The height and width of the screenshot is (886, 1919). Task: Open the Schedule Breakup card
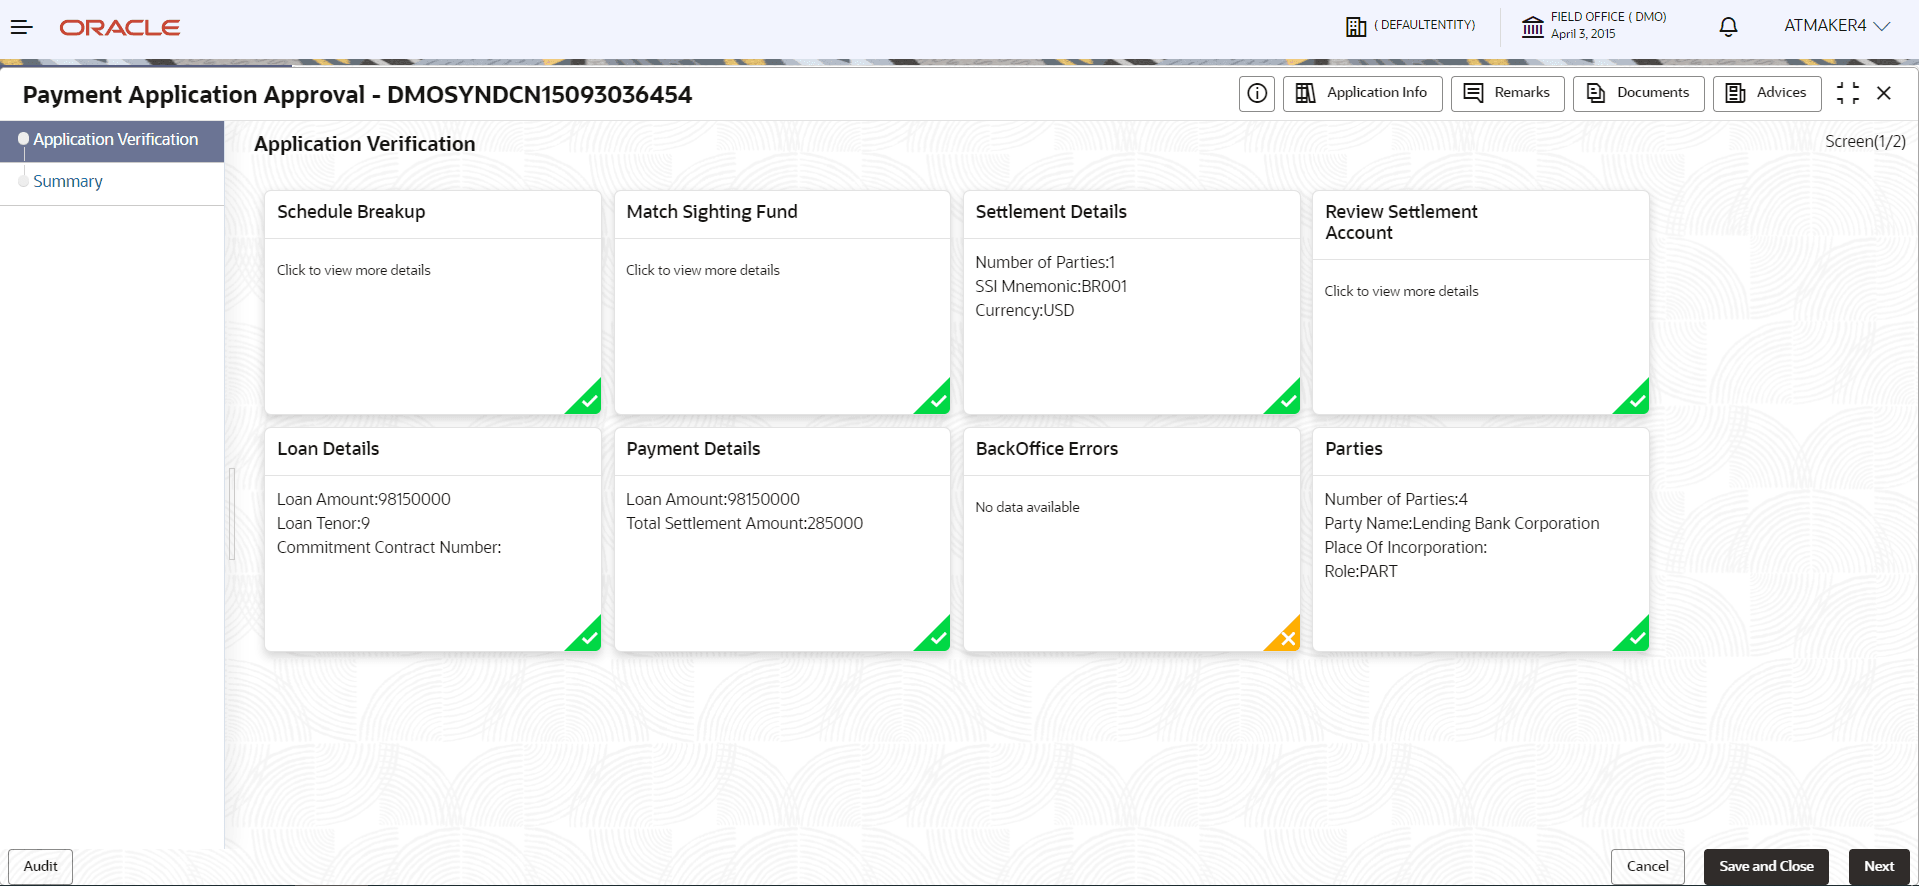coord(433,302)
